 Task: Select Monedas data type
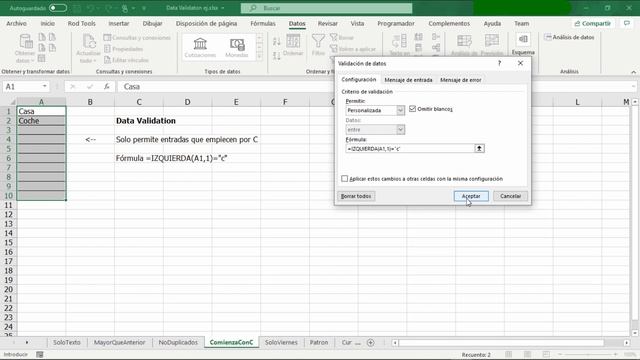coord(237,47)
